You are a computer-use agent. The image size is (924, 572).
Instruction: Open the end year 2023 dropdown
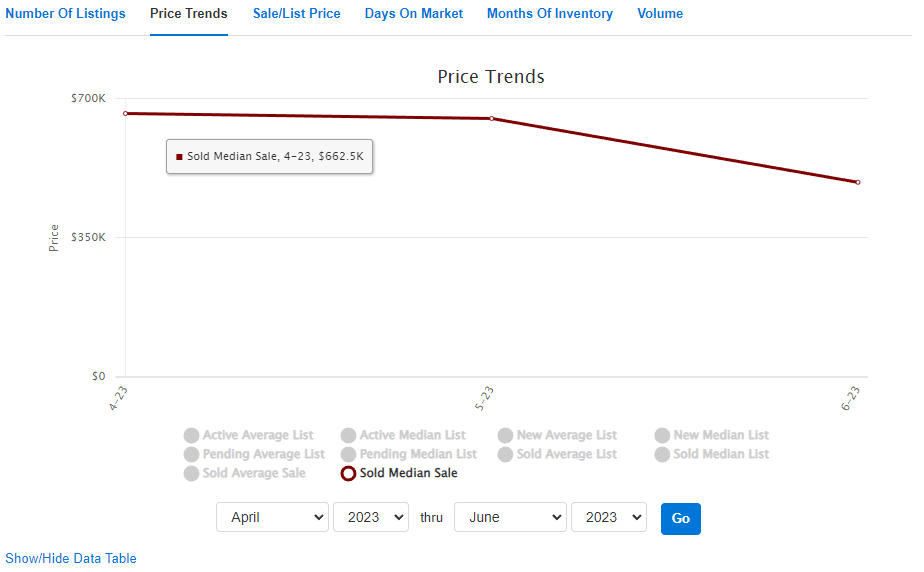(x=609, y=517)
